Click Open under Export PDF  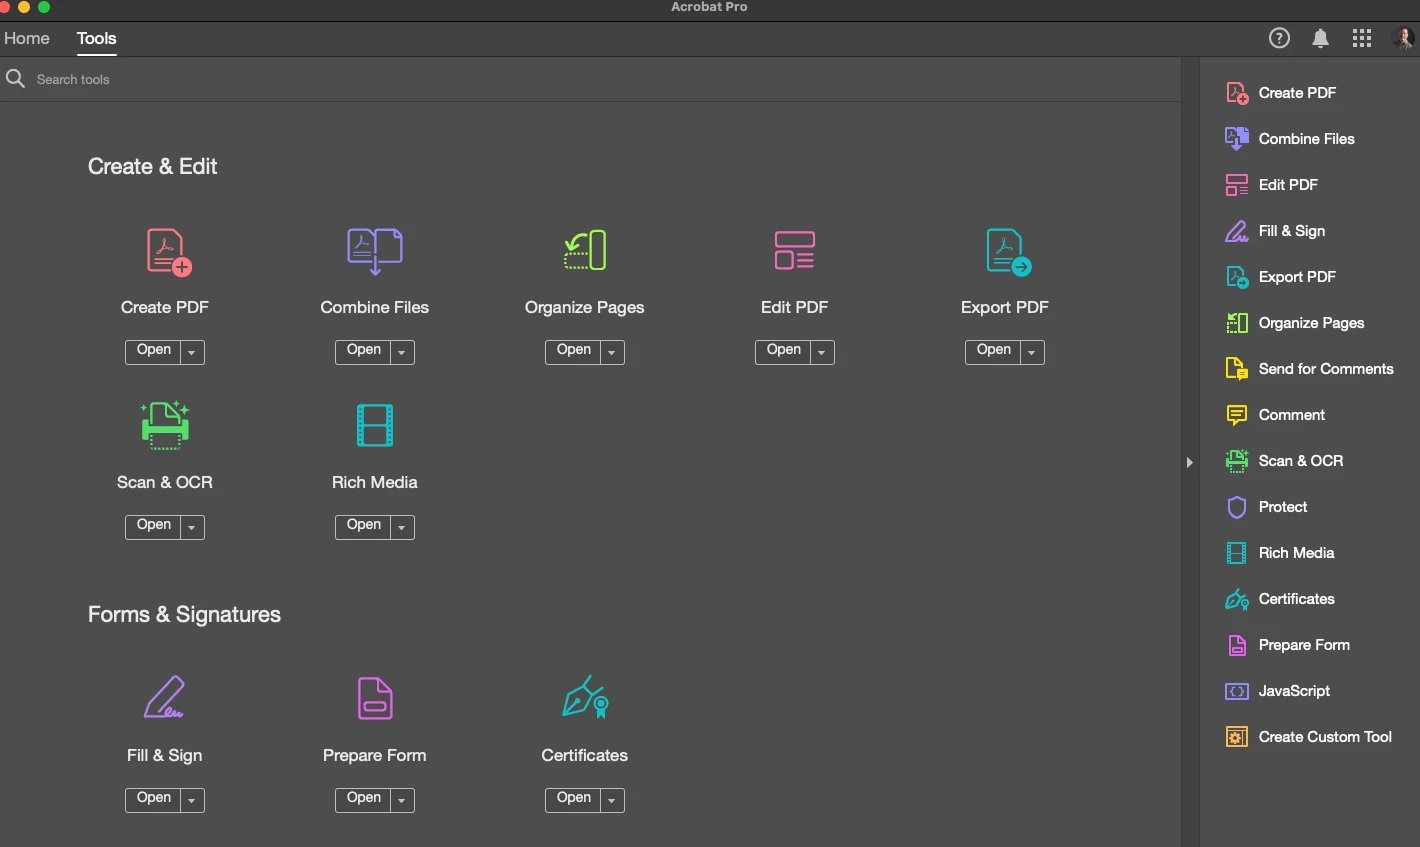pyautogui.click(x=993, y=352)
